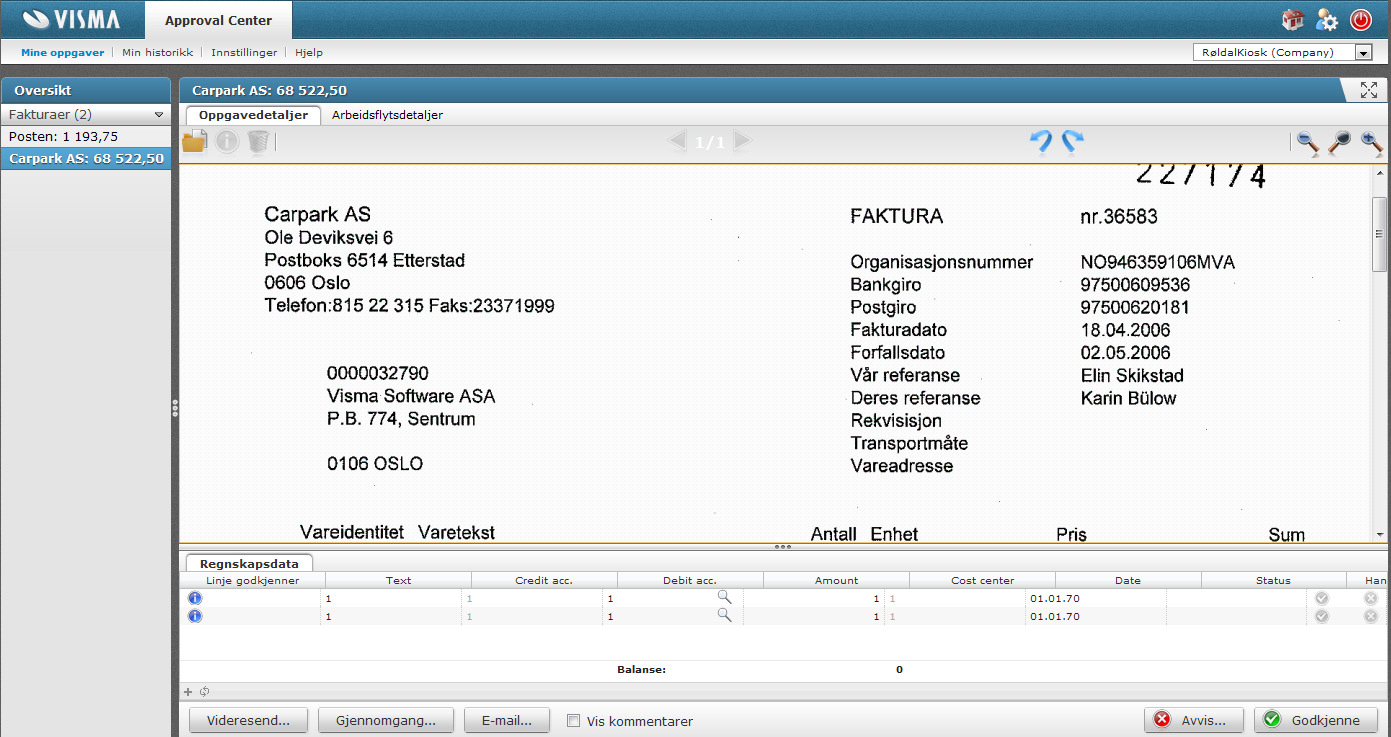Click the Godkjenne approve button

tap(1315, 720)
